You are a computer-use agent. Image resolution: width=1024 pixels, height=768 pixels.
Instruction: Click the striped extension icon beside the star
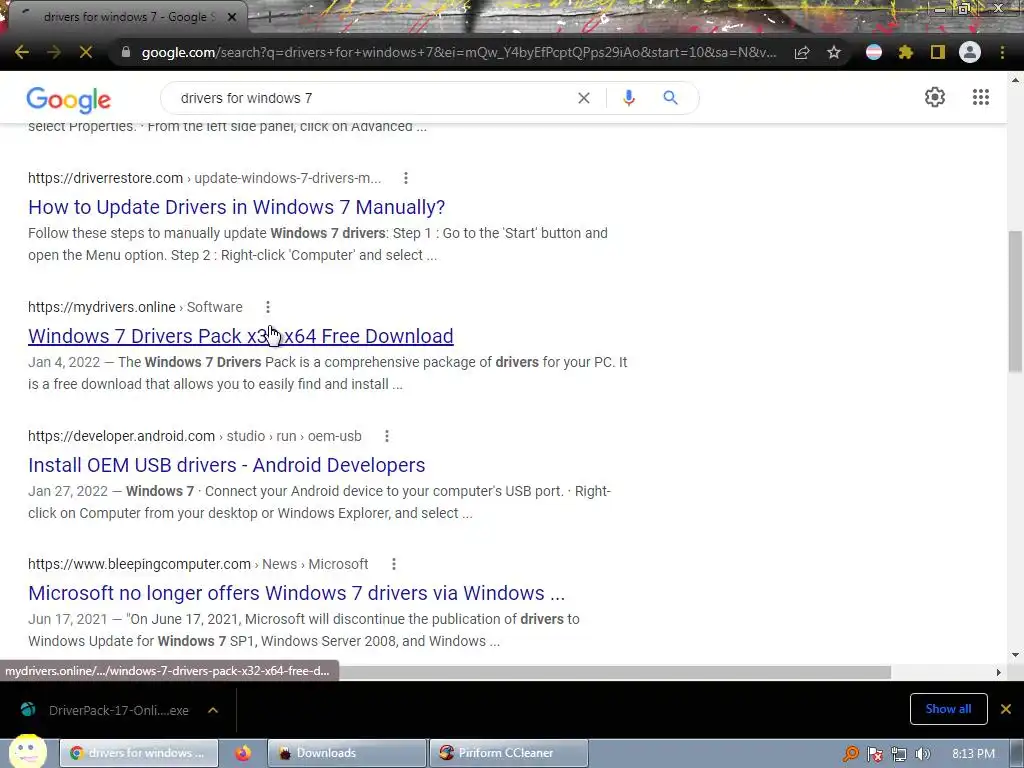(x=874, y=52)
